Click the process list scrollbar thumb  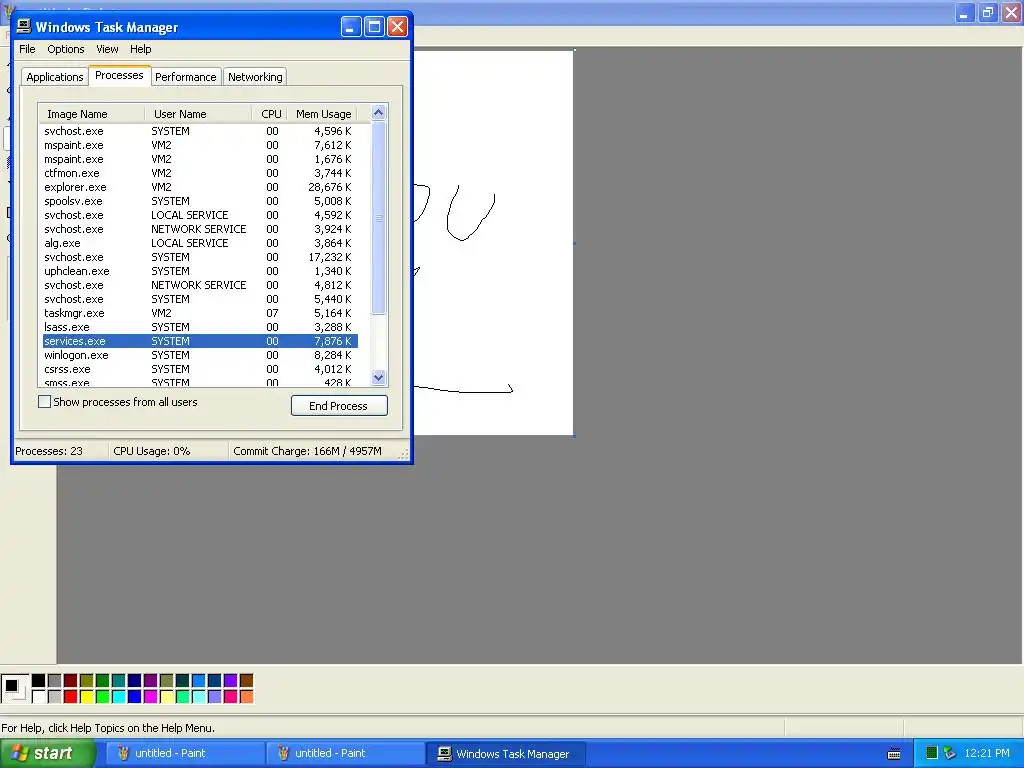coord(378,218)
